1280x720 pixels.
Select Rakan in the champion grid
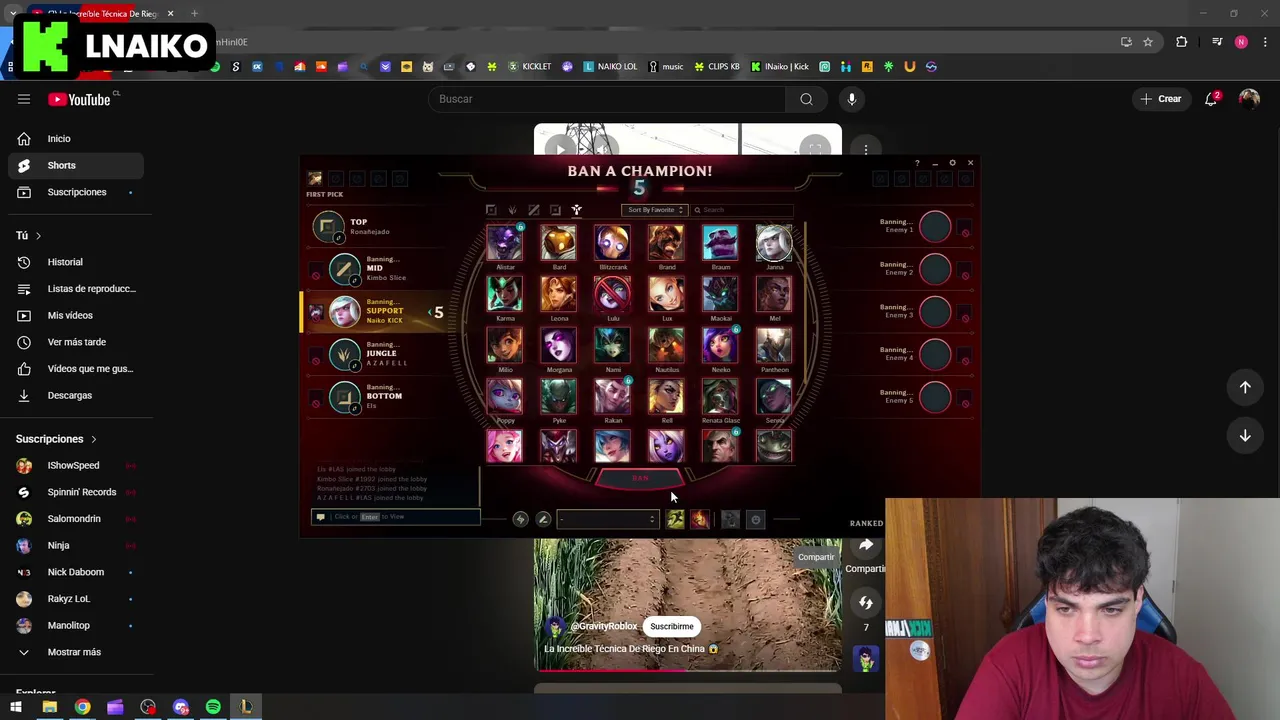pos(613,396)
